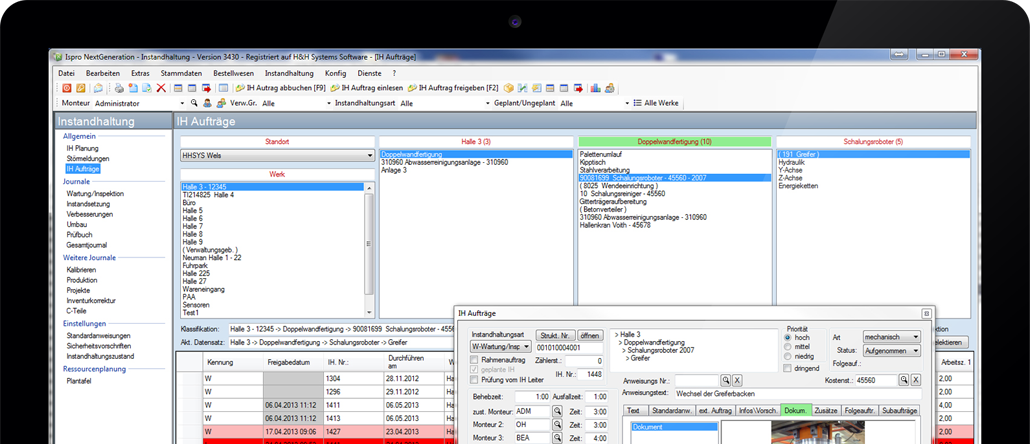Image resolution: width=1030 pixels, height=444 pixels.
Task: Click the Freigabedatum column header
Action: coord(292,362)
